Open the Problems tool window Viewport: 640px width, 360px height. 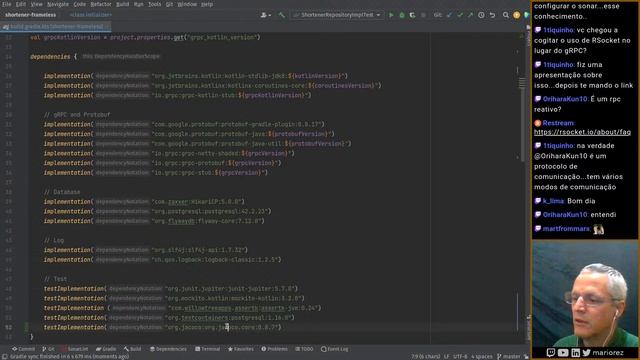point(274,349)
